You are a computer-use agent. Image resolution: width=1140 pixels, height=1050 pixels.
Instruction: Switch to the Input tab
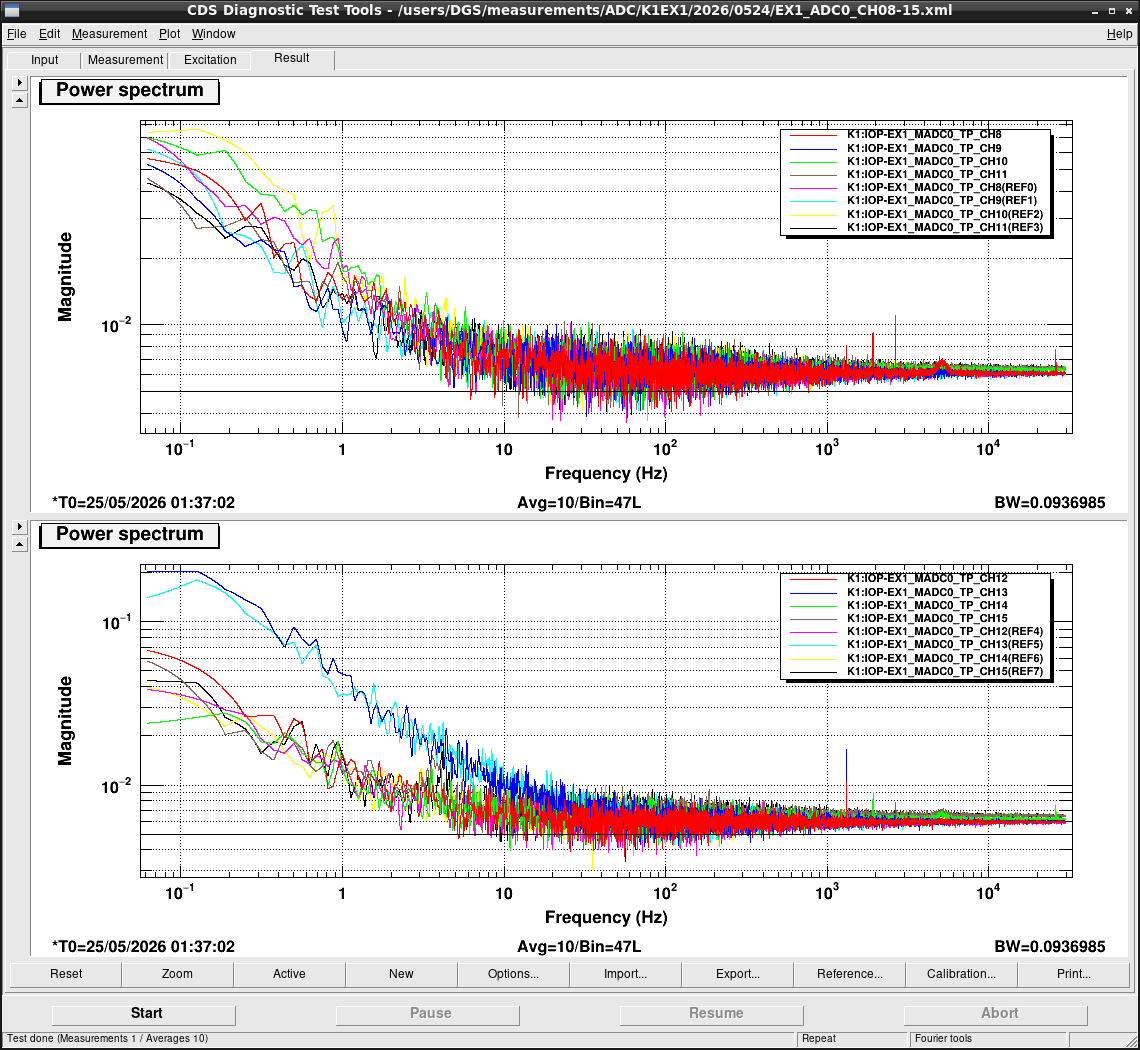point(44,60)
